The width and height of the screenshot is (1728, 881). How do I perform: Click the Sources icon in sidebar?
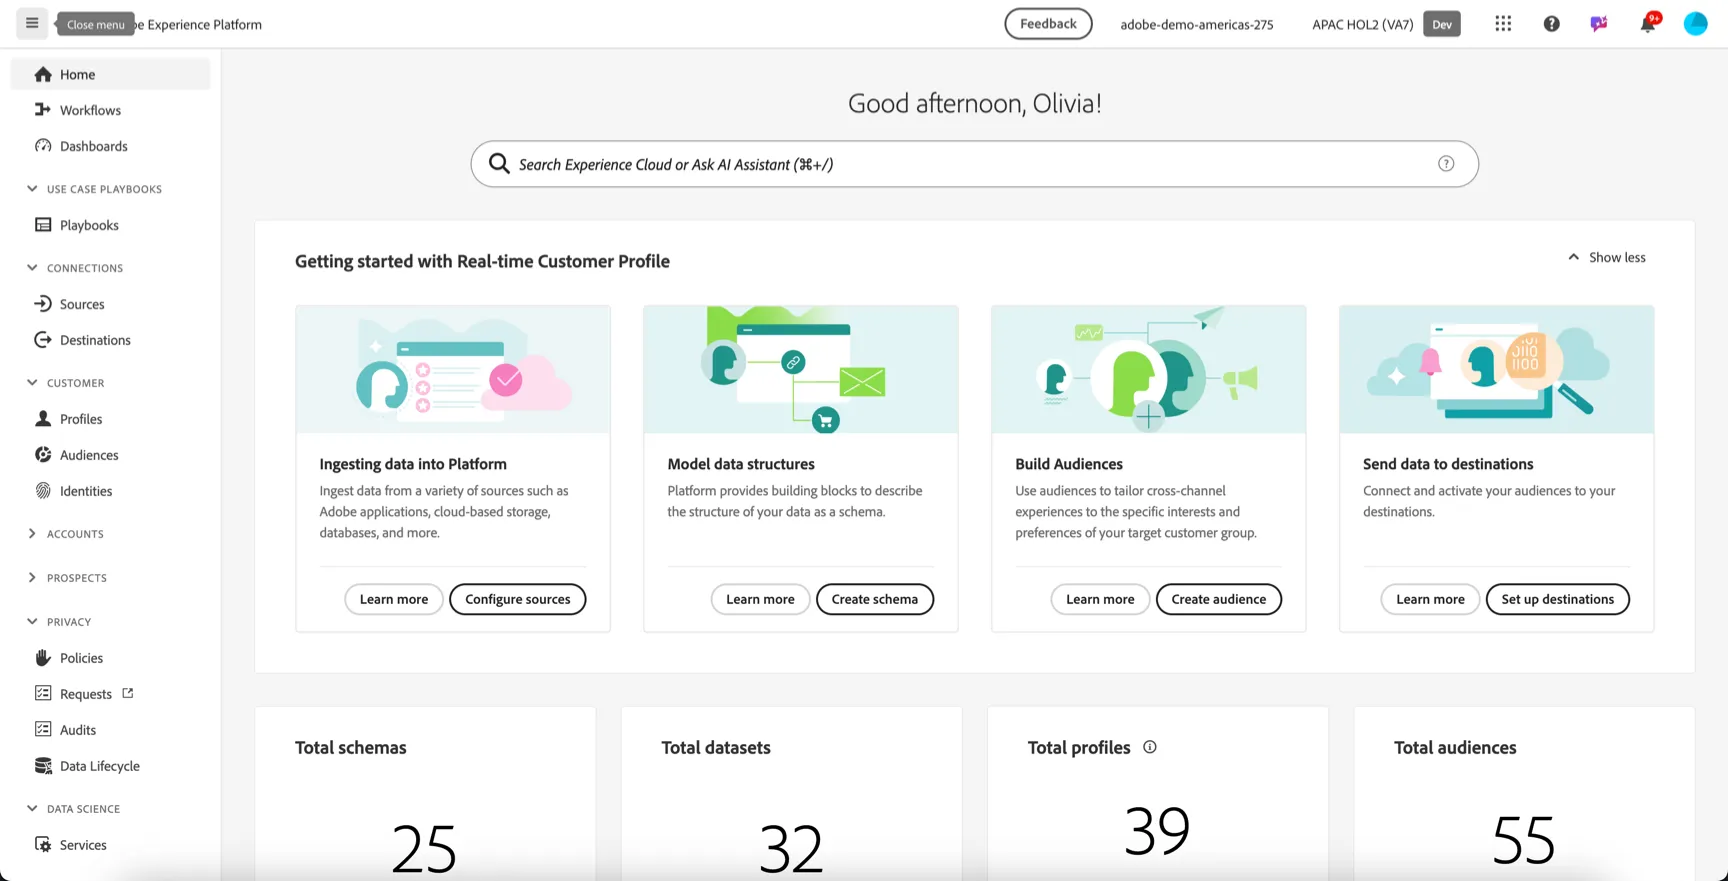(x=43, y=304)
